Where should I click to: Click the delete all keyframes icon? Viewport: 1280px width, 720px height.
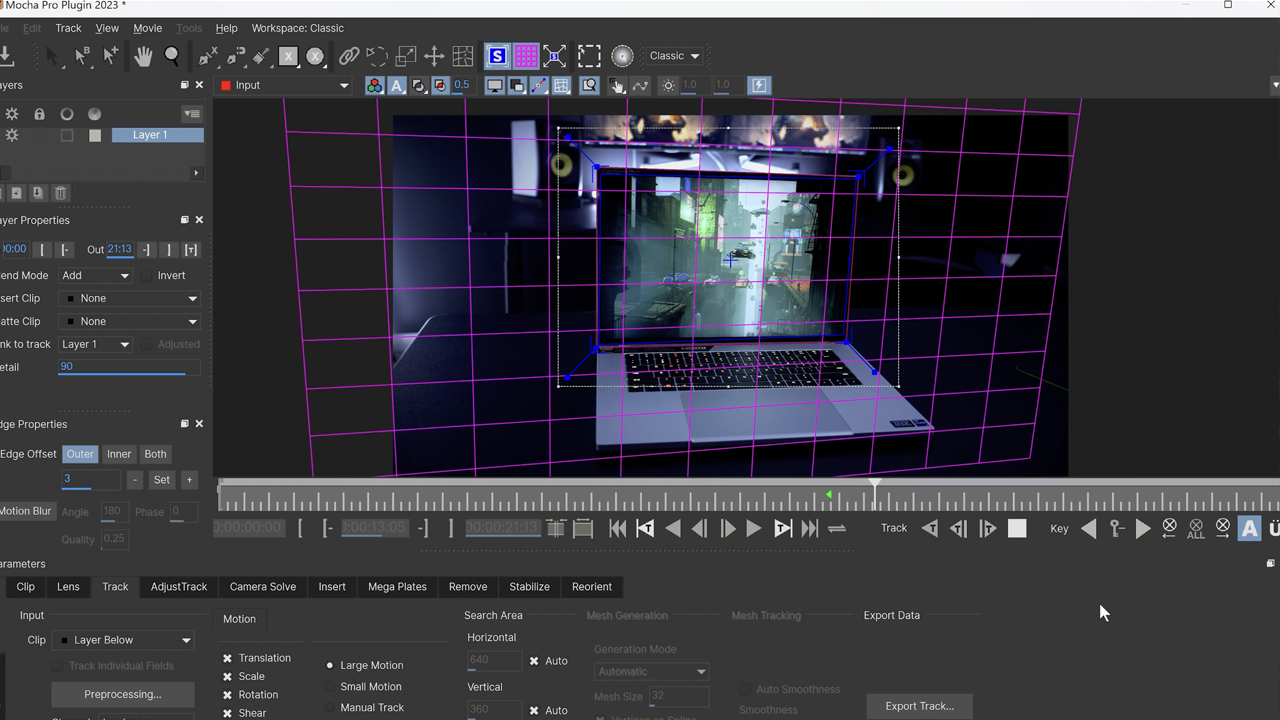coord(1196,528)
